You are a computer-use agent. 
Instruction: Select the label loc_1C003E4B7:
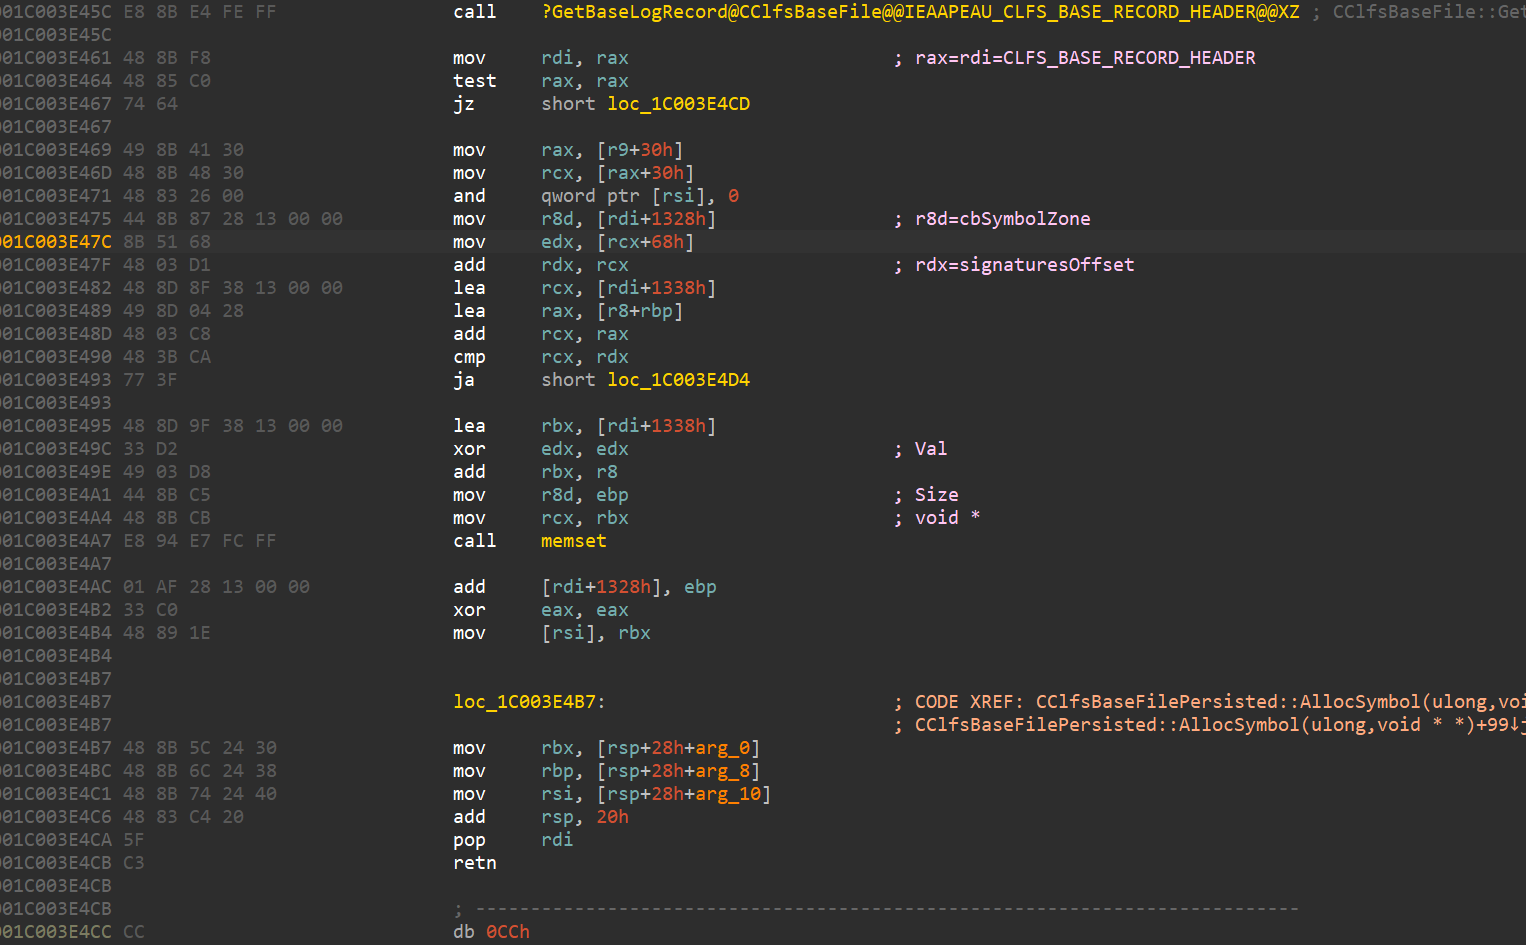[x=529, y=702]
